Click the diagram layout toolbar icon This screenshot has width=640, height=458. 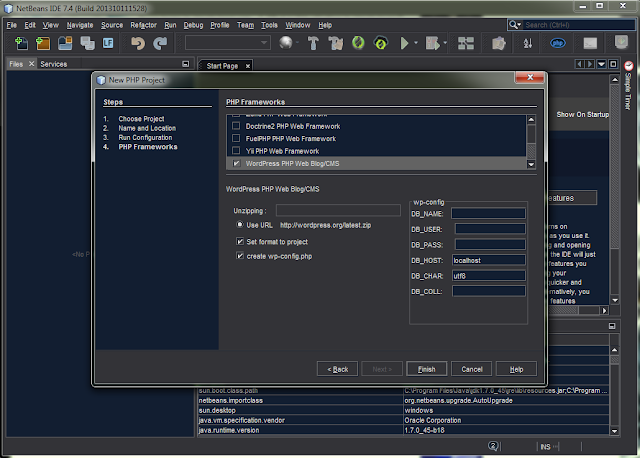pyautogui.click(x=466, y=43)
